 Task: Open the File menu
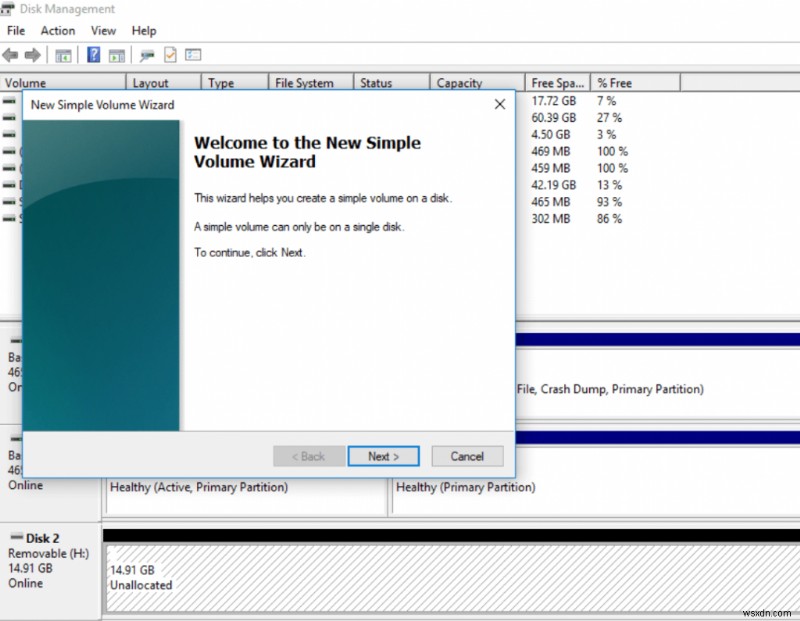[x=16, y=31]
